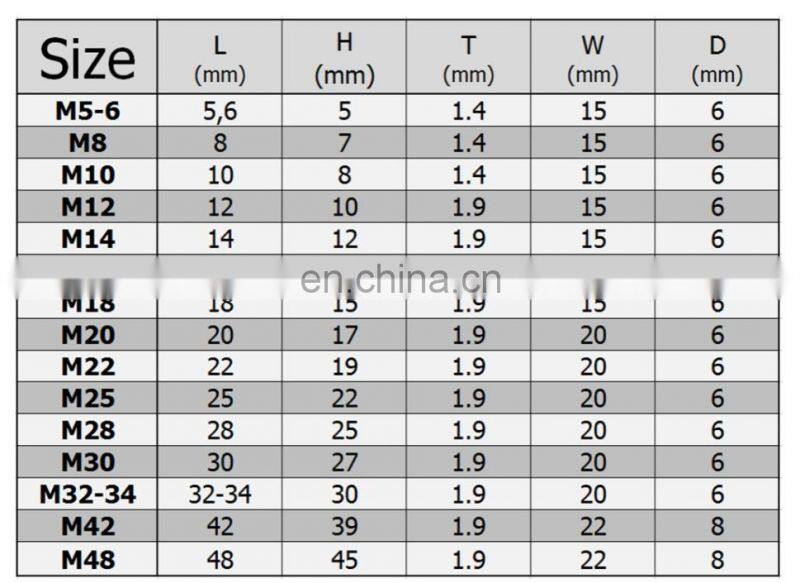Select the H (mm) column header
Viewport: 800px width, 583px height.
click(x=344, y=59)
